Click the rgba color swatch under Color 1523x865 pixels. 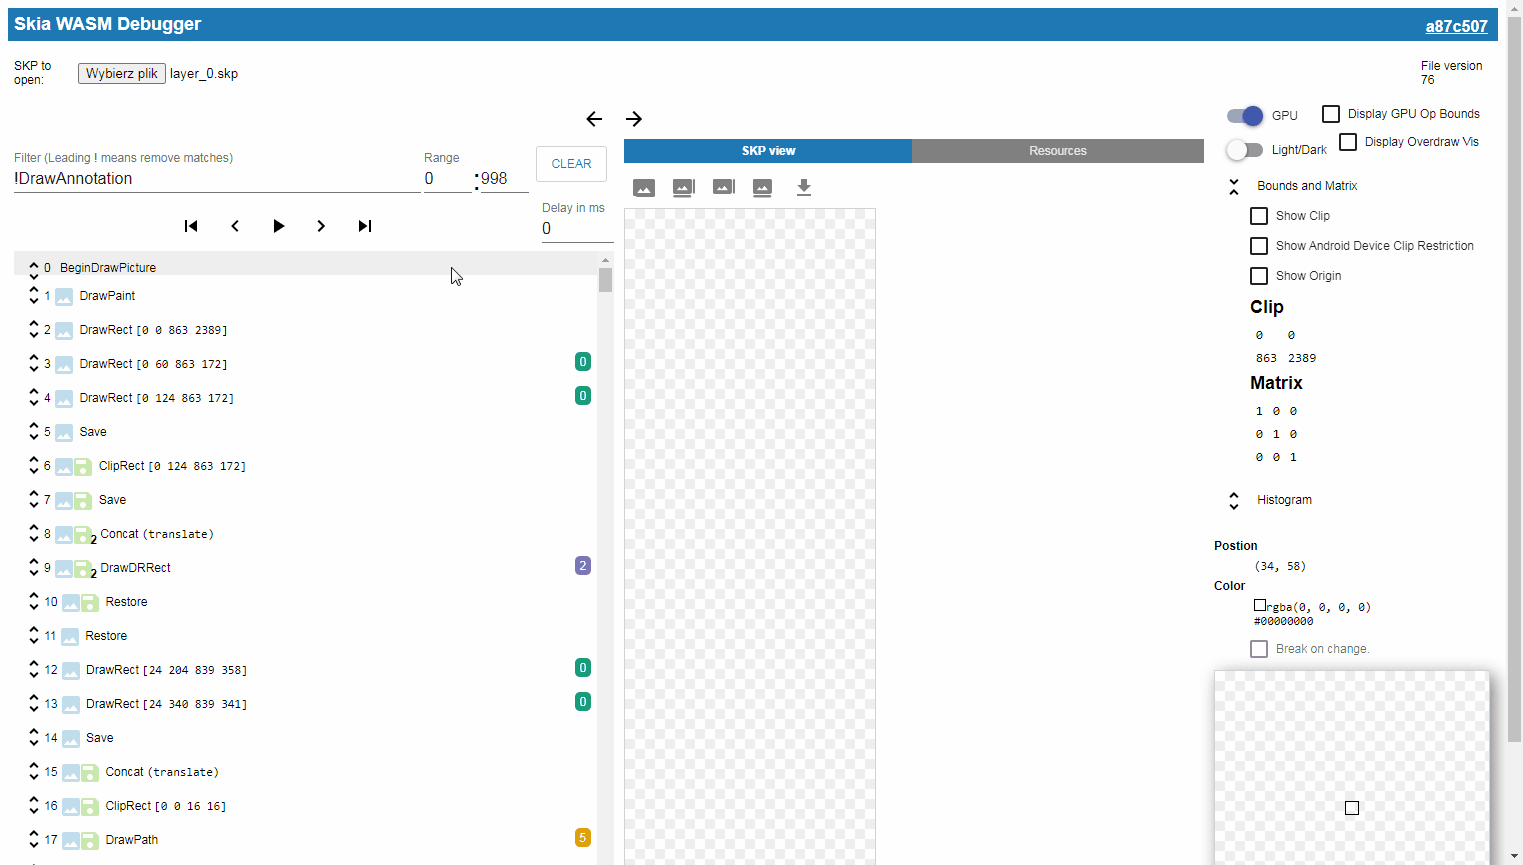click(1260, 605)
